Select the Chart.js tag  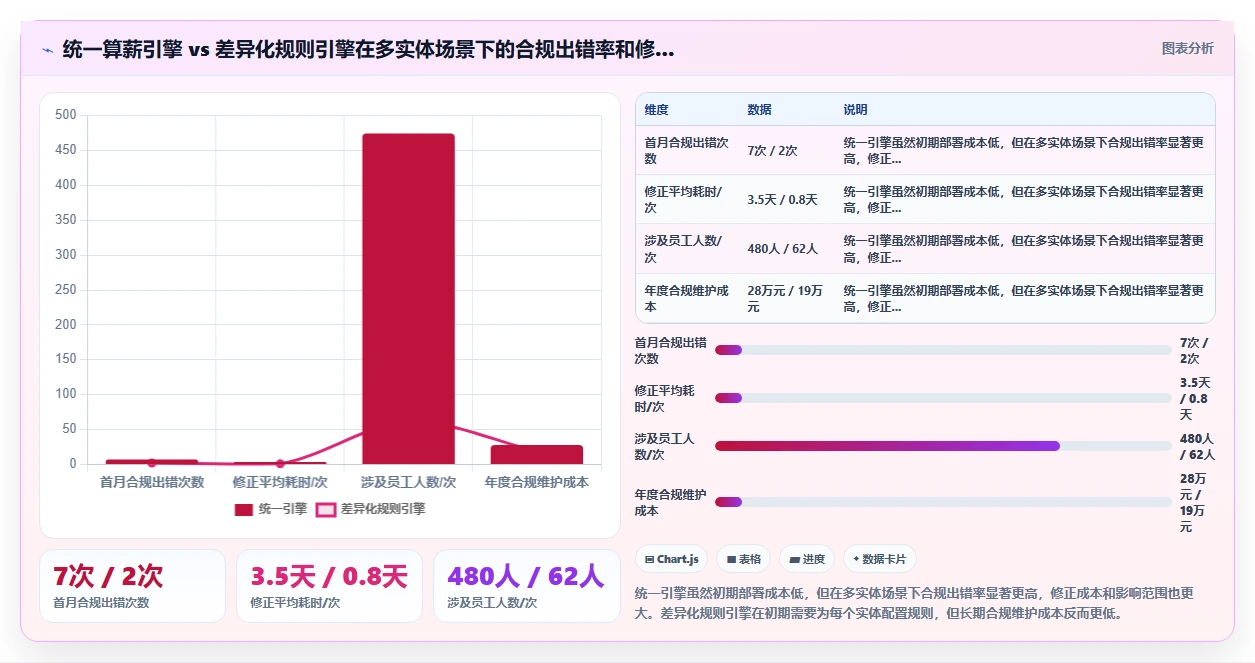(671, 559)
